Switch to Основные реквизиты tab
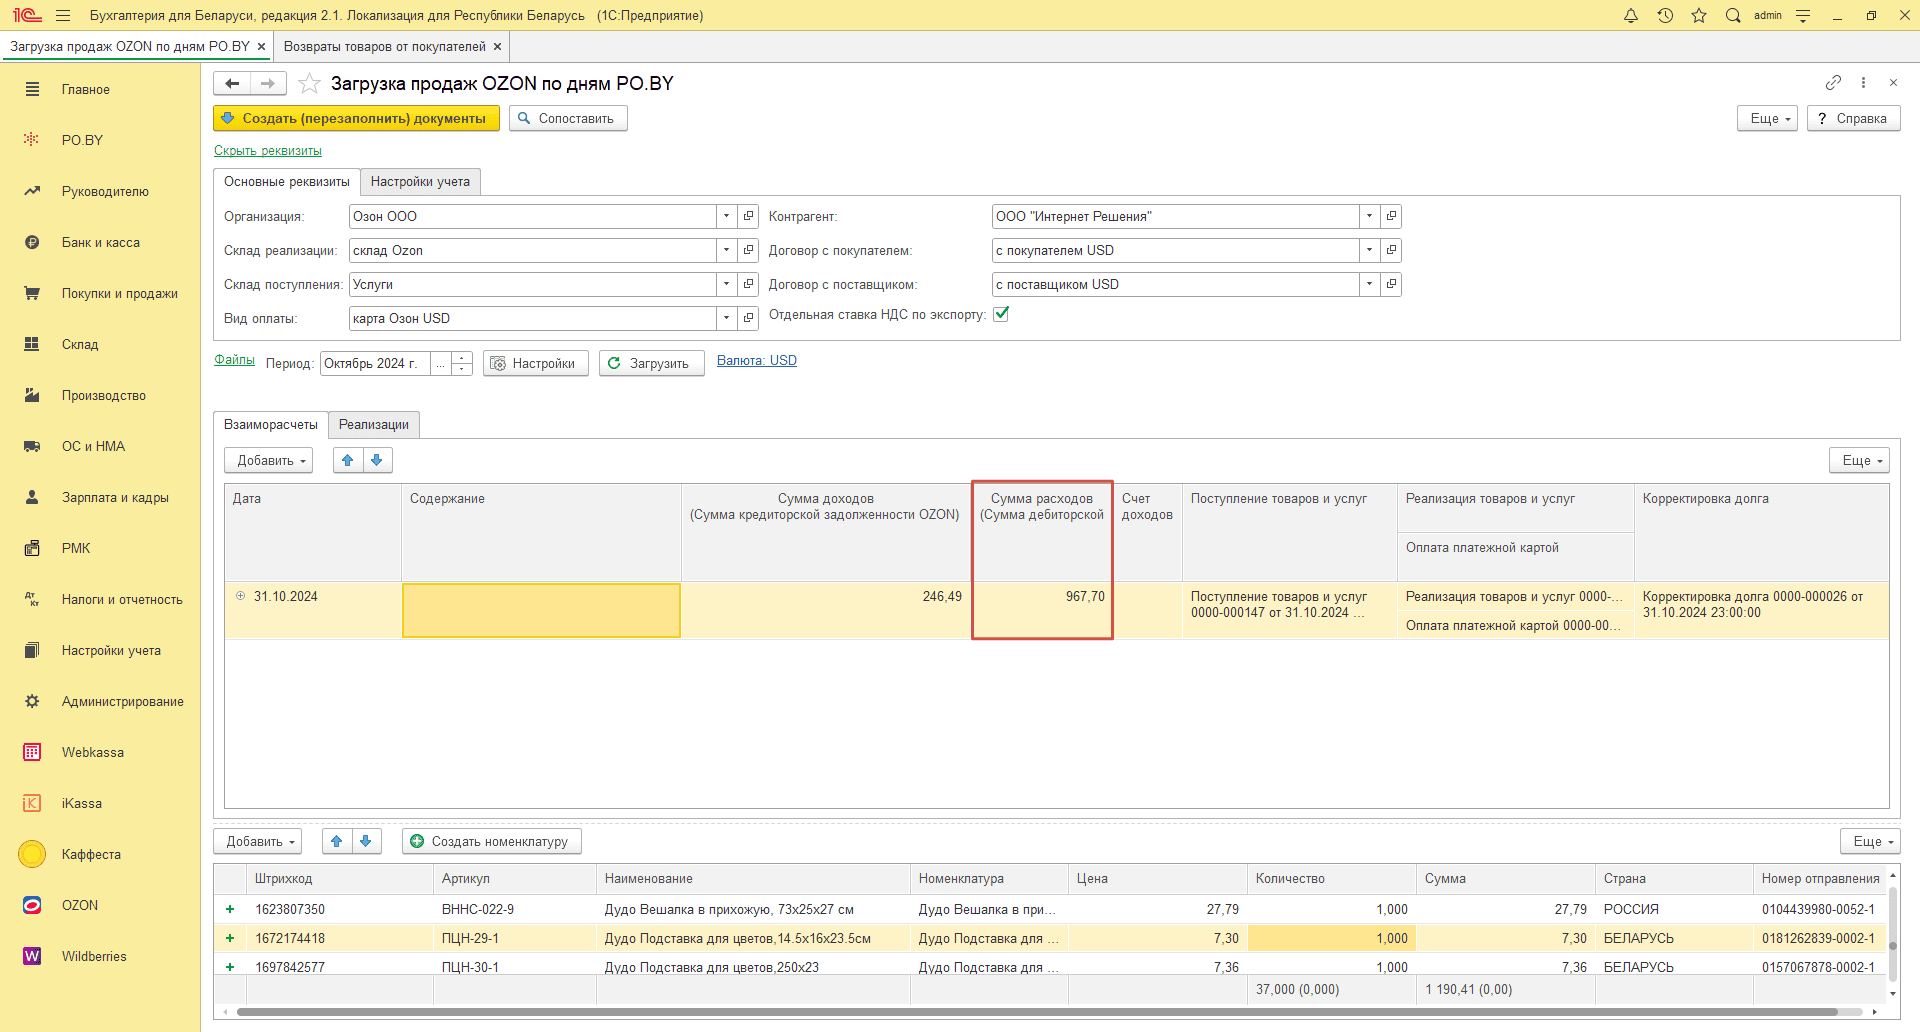 (x=287, y=181)
